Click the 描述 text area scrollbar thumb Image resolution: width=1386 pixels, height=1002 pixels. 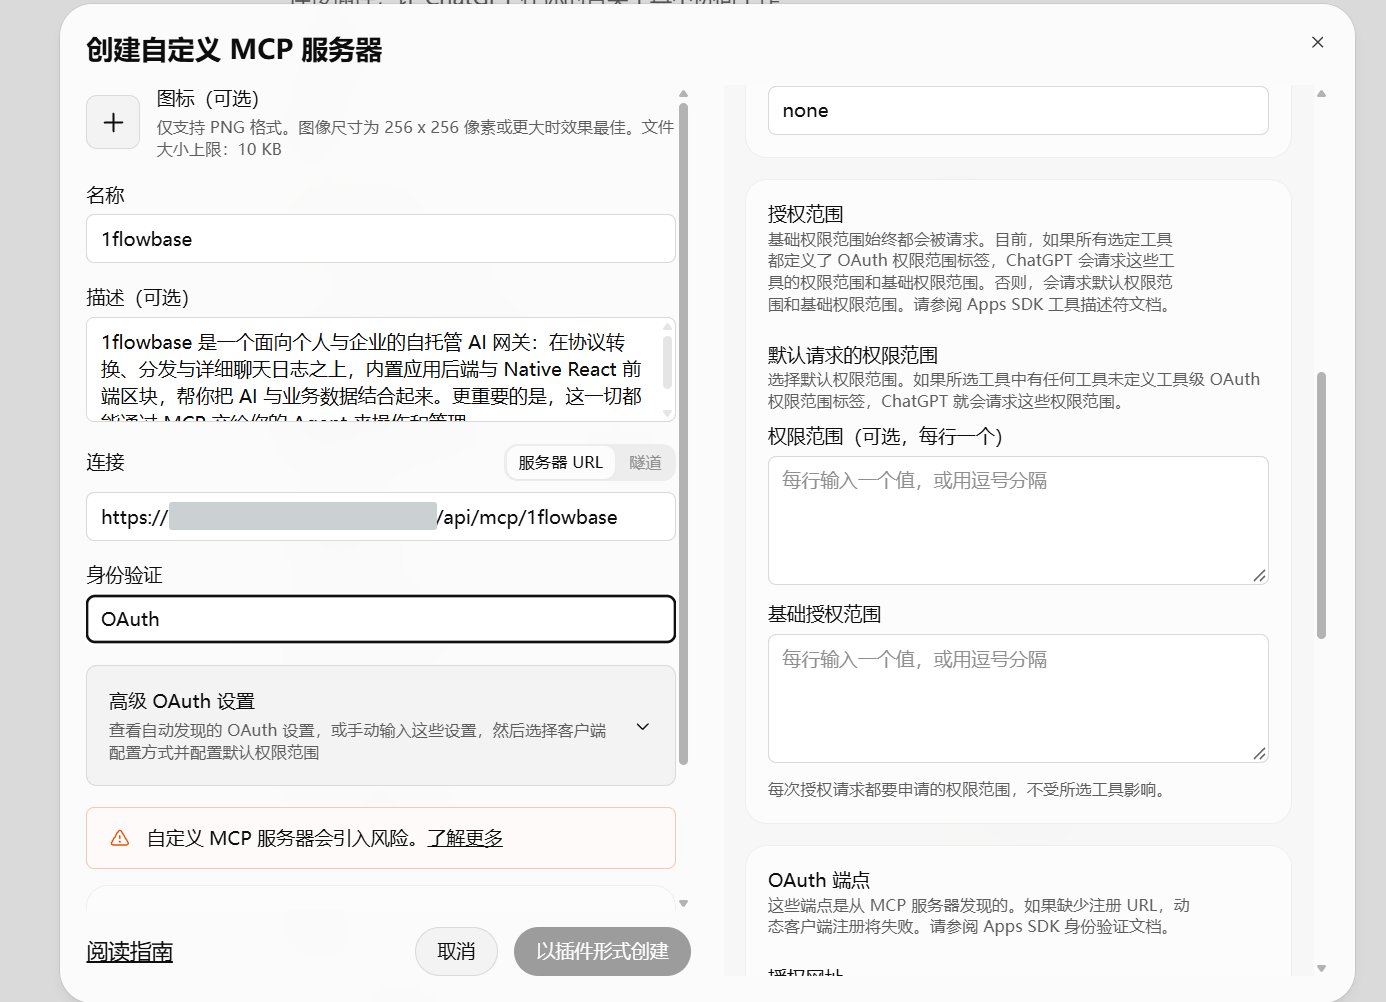[x=667, y=361]
